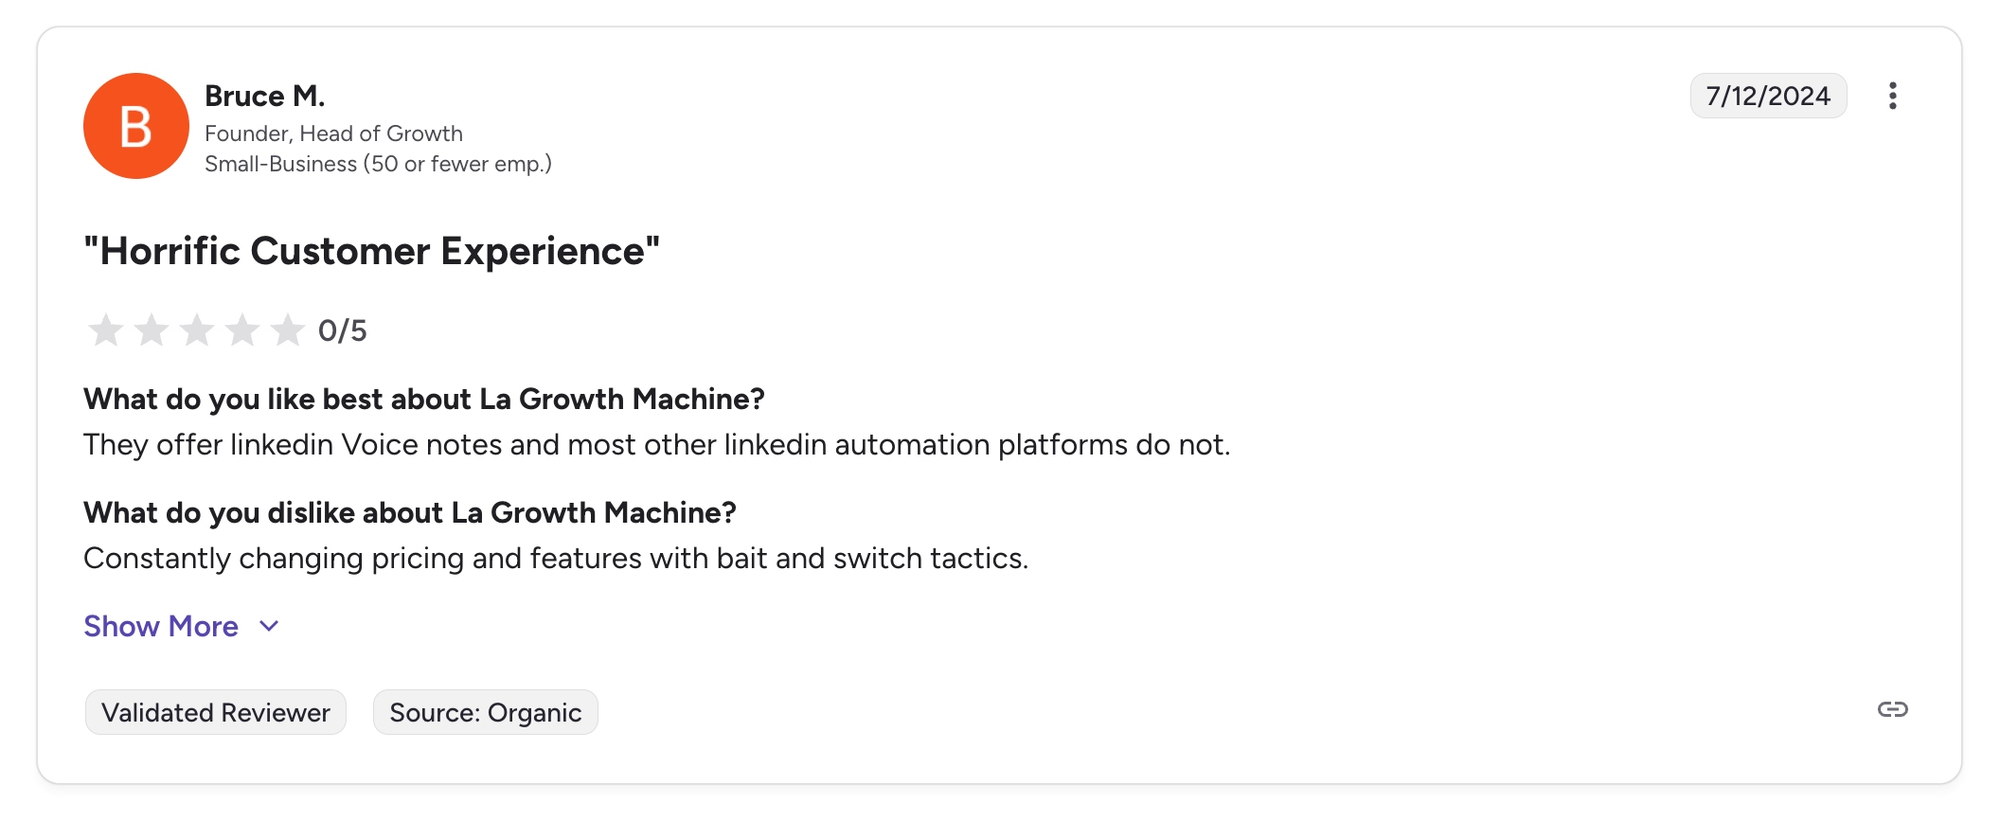Open the three-dot review options menu
The height and width of the screenshot is (820, 2000).
click(1892, 96)
